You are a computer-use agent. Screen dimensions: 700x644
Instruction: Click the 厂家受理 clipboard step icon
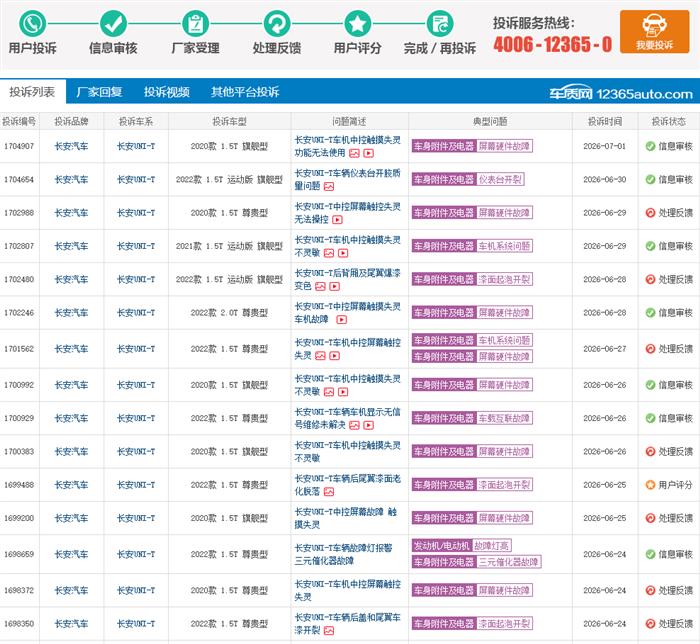(195, 23)
